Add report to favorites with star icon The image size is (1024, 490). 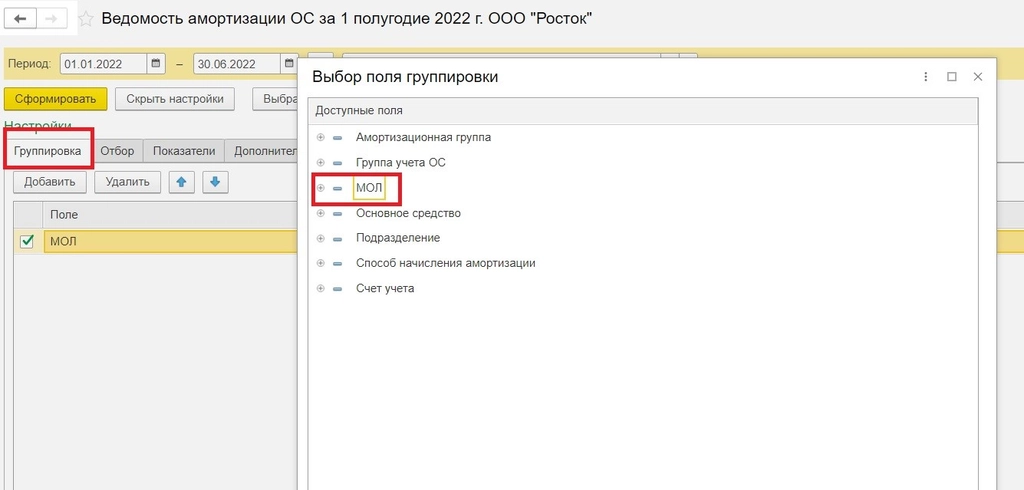click(86, 19)
